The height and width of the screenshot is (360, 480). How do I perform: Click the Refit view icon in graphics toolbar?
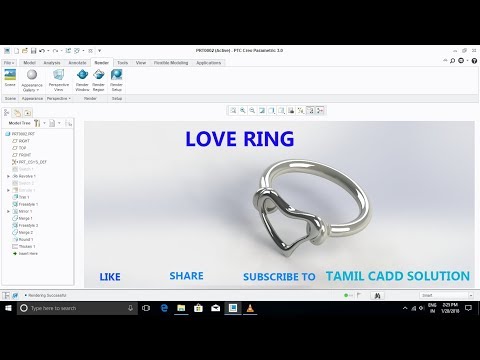pyautogui.click(x=233, y=110)
